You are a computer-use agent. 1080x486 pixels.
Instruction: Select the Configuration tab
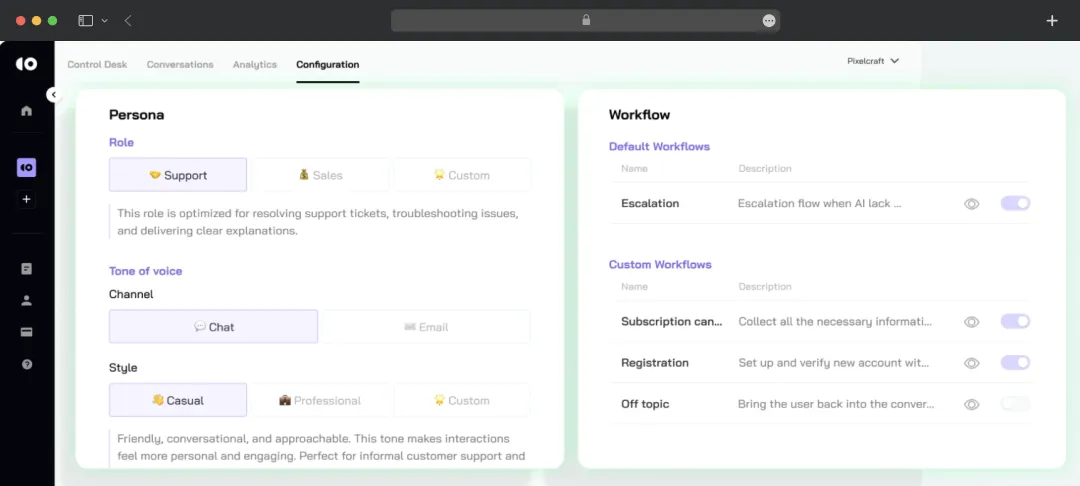click(328, 65)
